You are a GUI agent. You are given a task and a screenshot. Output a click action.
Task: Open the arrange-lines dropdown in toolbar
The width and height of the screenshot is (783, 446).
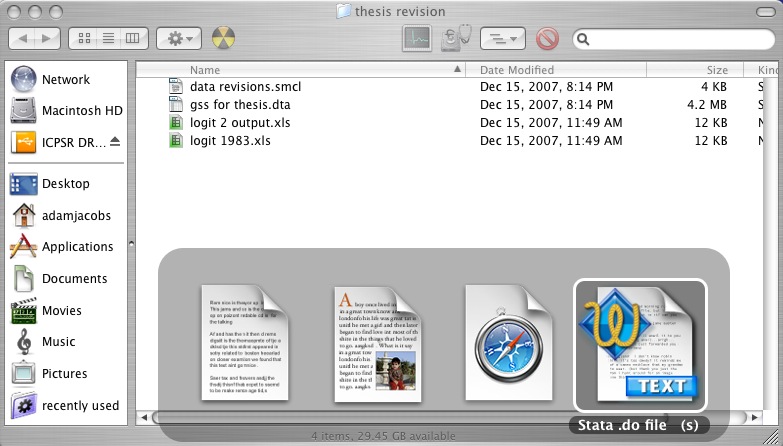point(503,39)
